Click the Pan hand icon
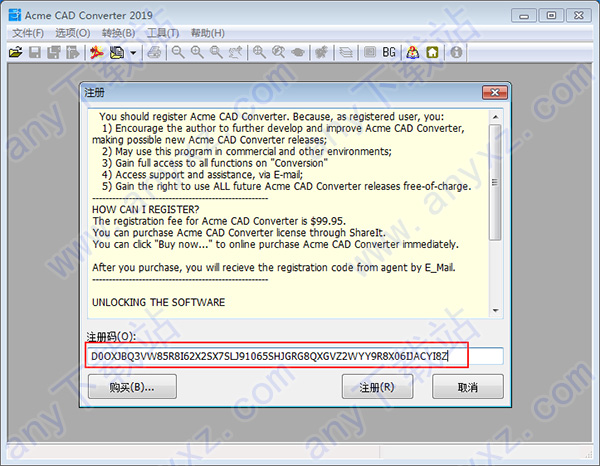 click(235, 52)
